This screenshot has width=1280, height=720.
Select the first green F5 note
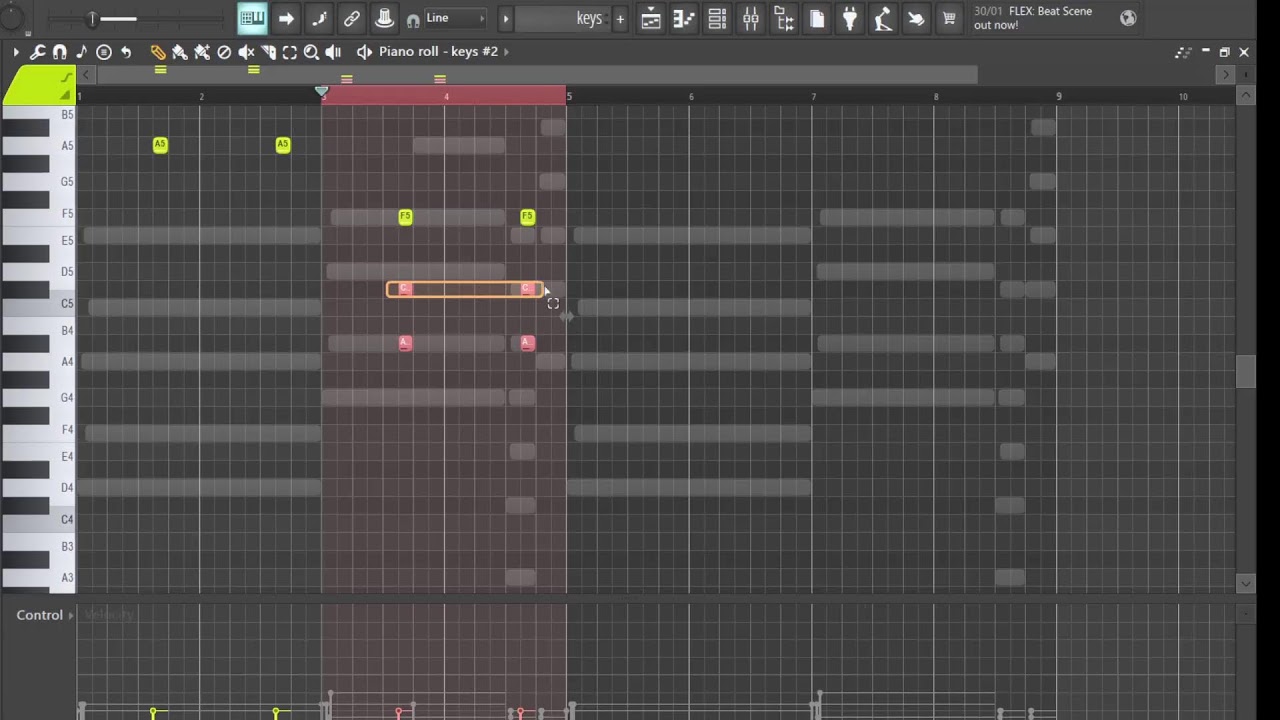pos(405,216)
